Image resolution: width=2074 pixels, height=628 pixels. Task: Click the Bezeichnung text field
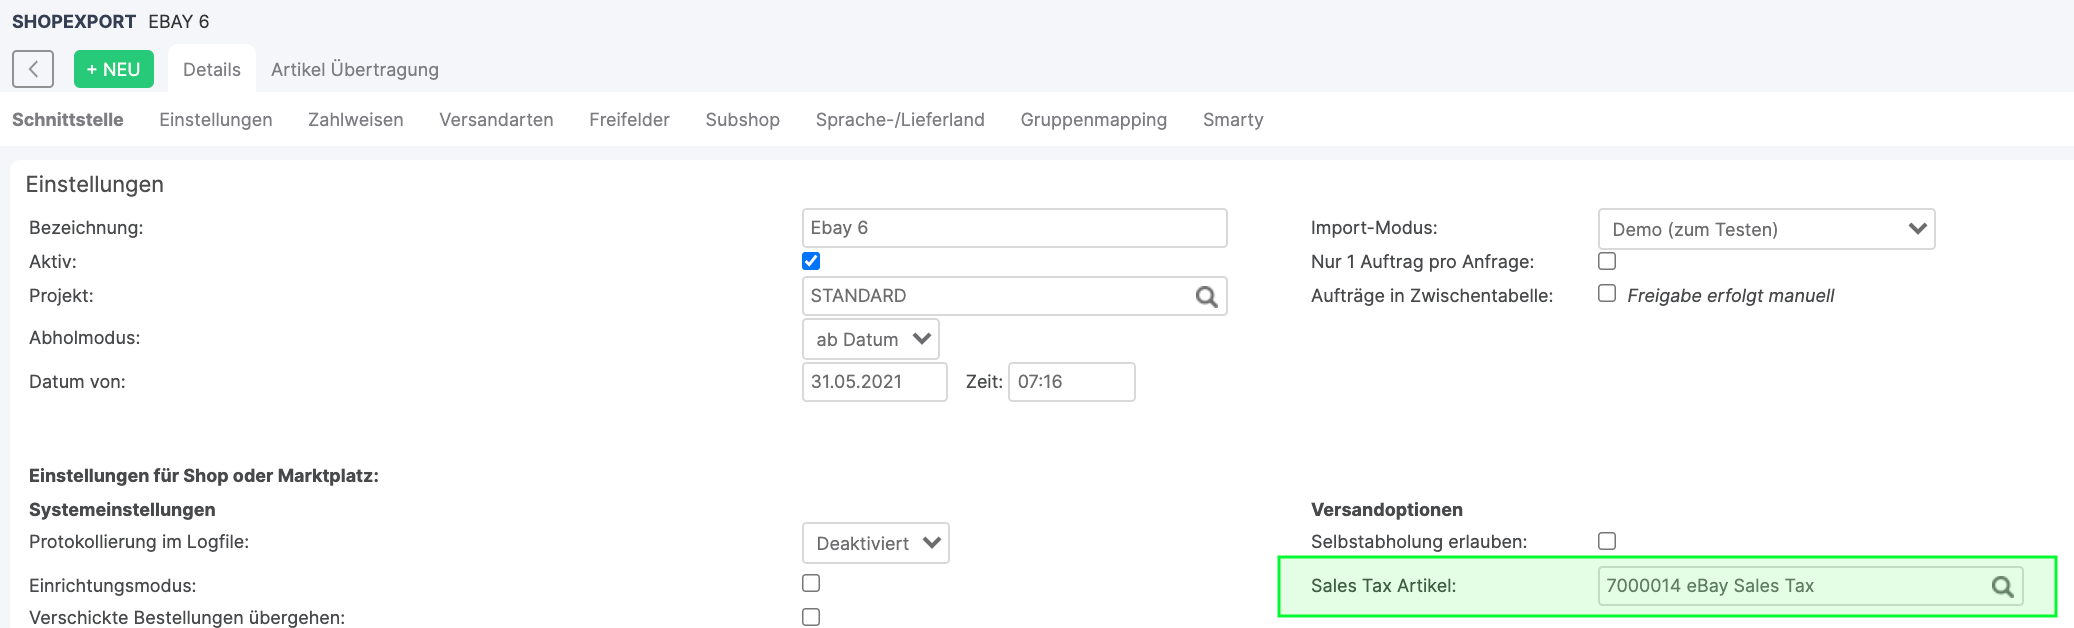(x=1014, y=228)
